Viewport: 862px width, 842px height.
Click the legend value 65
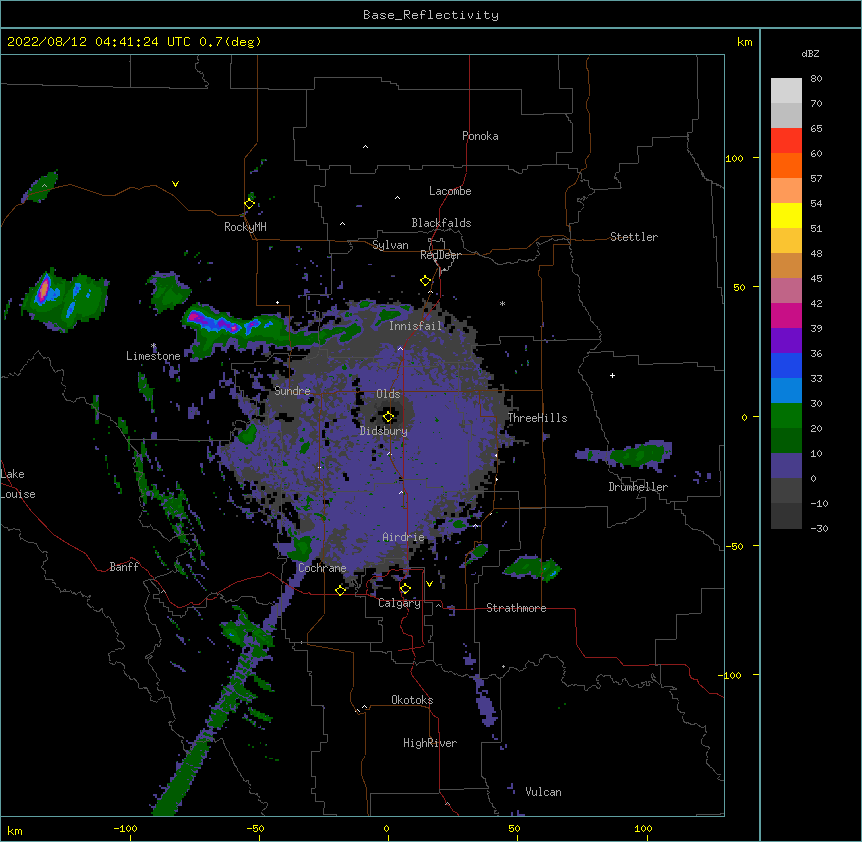816,128
